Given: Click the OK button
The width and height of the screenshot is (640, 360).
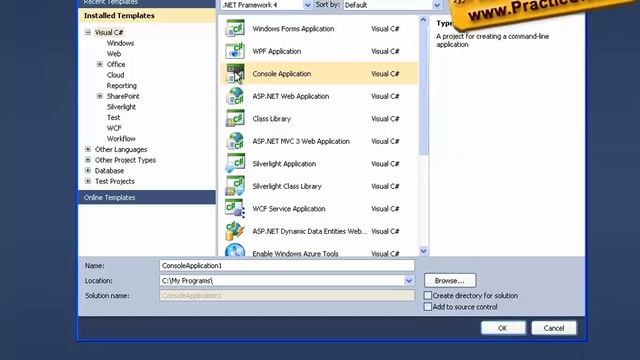Looking at the screenshot, I should click(x=503, y=328).
